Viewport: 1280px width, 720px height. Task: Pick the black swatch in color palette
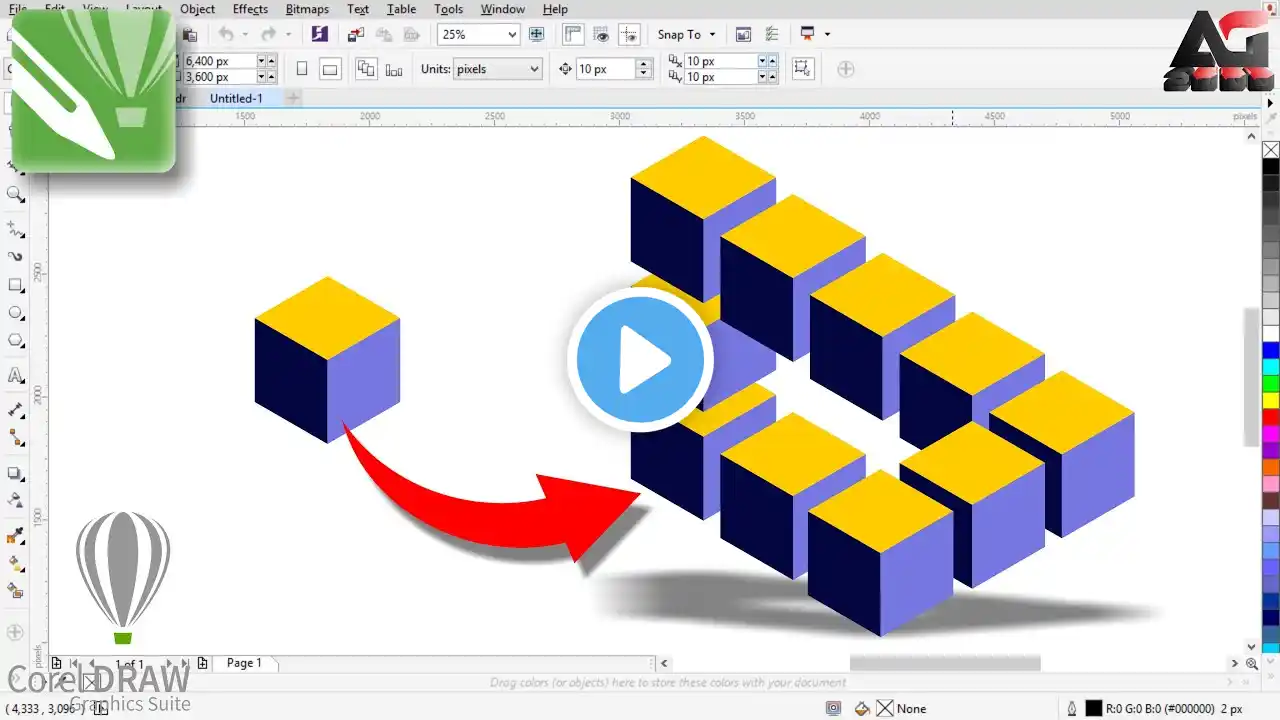coord(1270,166)
